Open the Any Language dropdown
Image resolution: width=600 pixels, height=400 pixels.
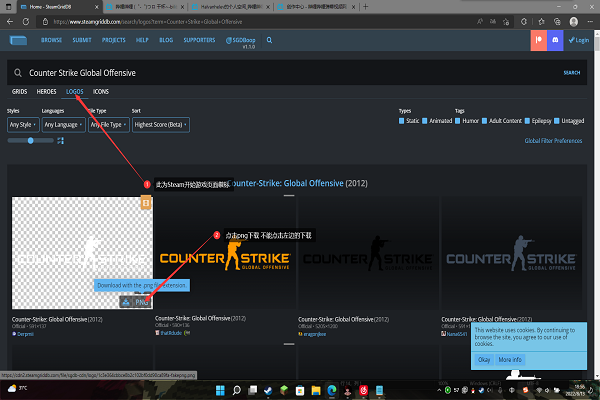point(62,125)
